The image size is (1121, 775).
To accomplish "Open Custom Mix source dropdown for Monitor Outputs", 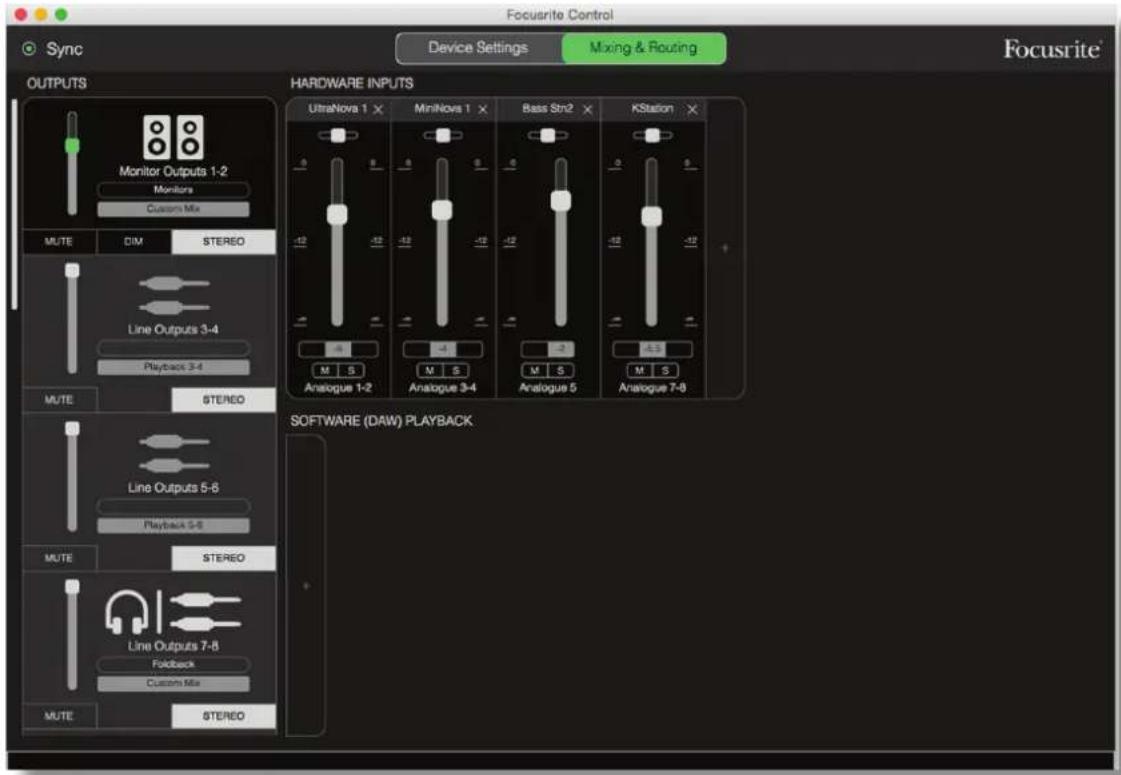I will (x=174, y=209).
